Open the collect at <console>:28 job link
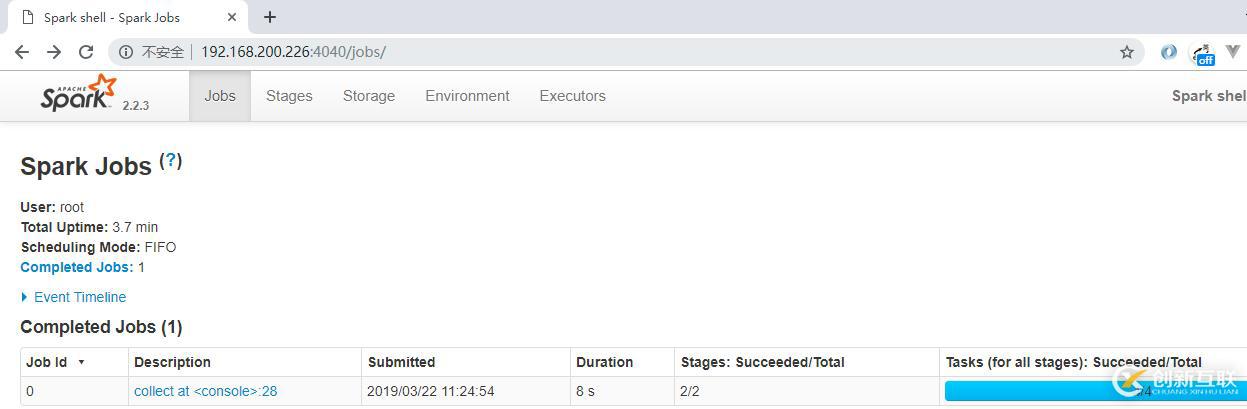Image resolution: width=1247 pixels, height=409 pixels. (205, 391)
